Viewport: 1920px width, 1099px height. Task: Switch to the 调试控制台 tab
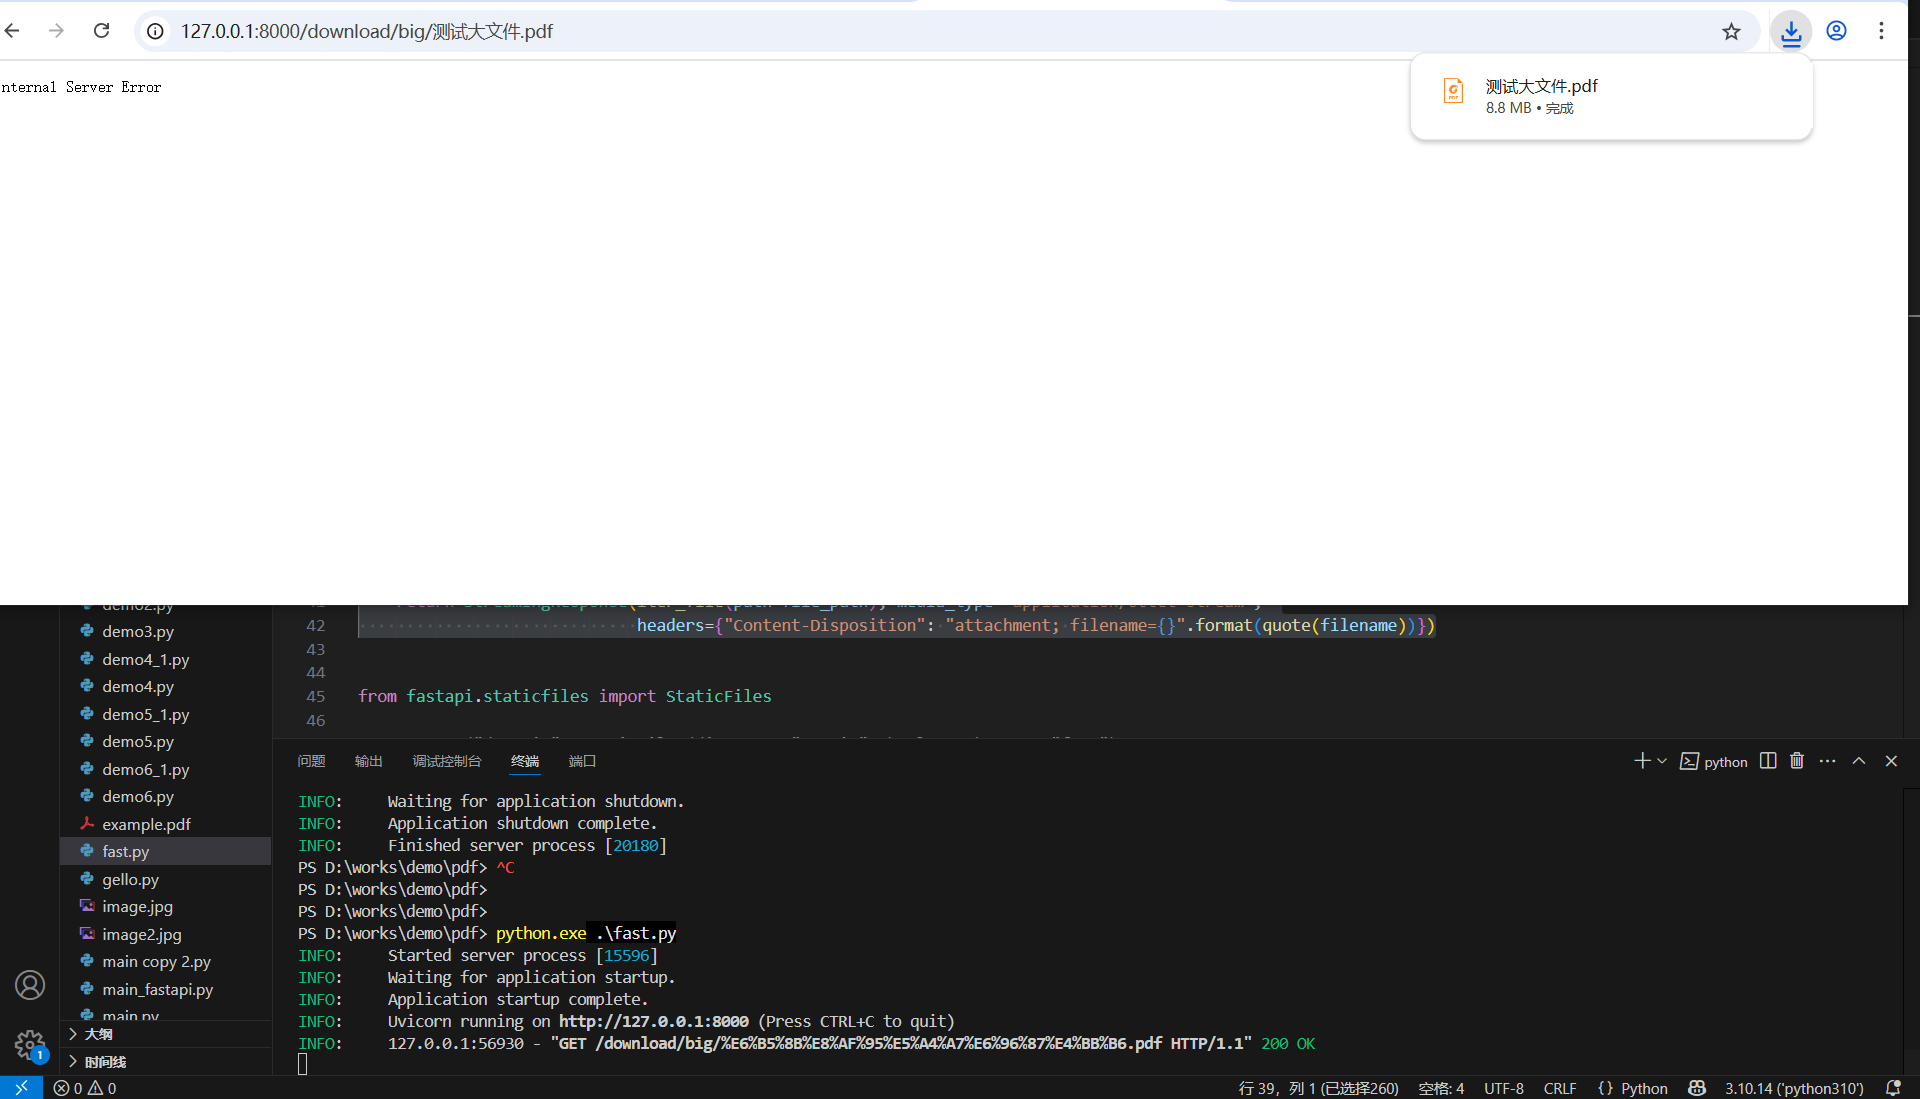447,761
